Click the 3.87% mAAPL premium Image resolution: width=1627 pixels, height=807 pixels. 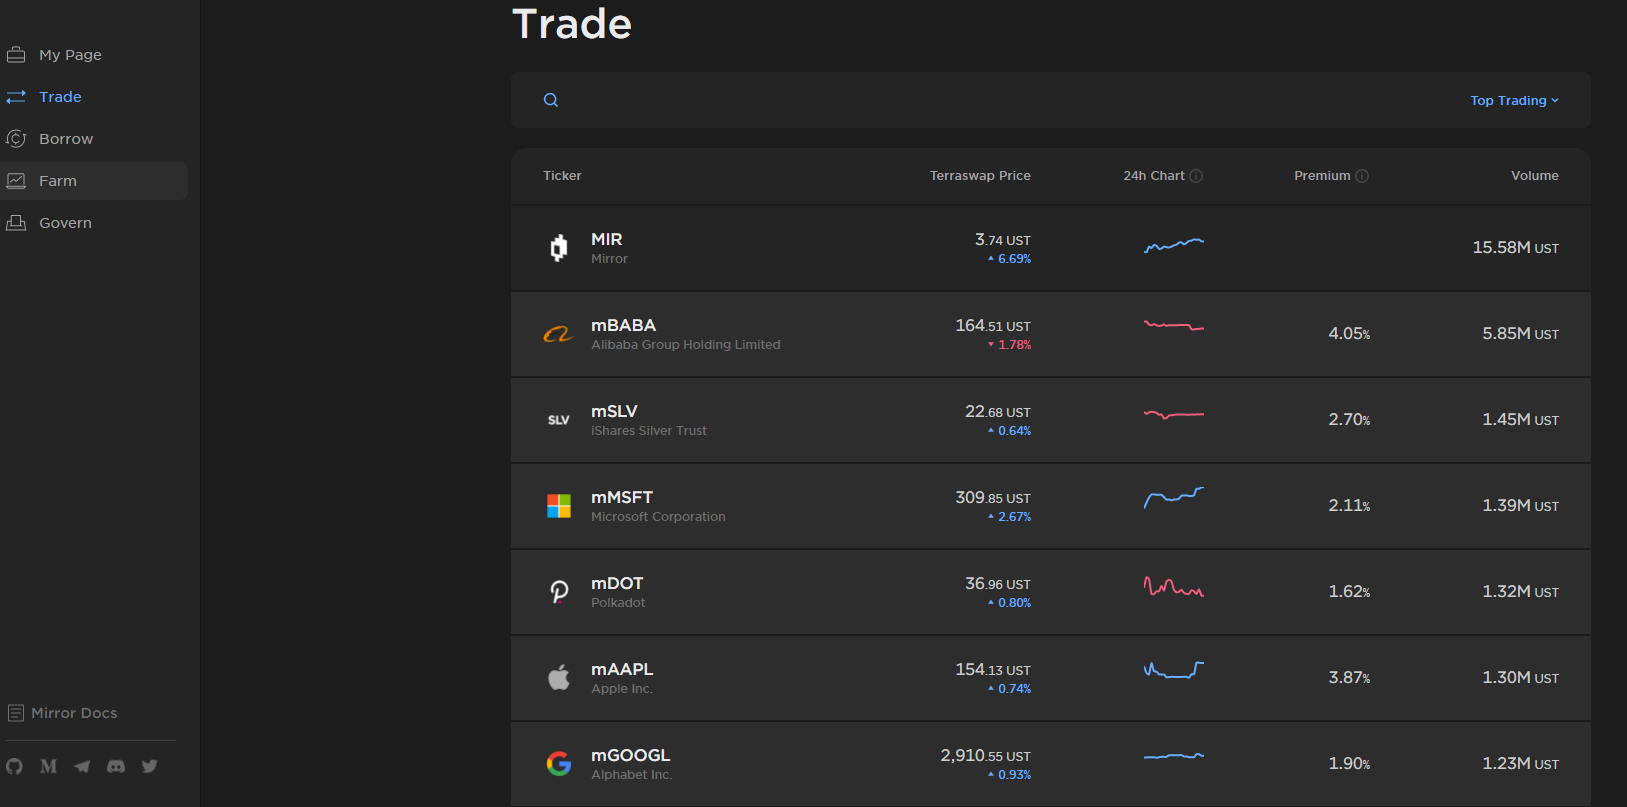click(1349, 678)
